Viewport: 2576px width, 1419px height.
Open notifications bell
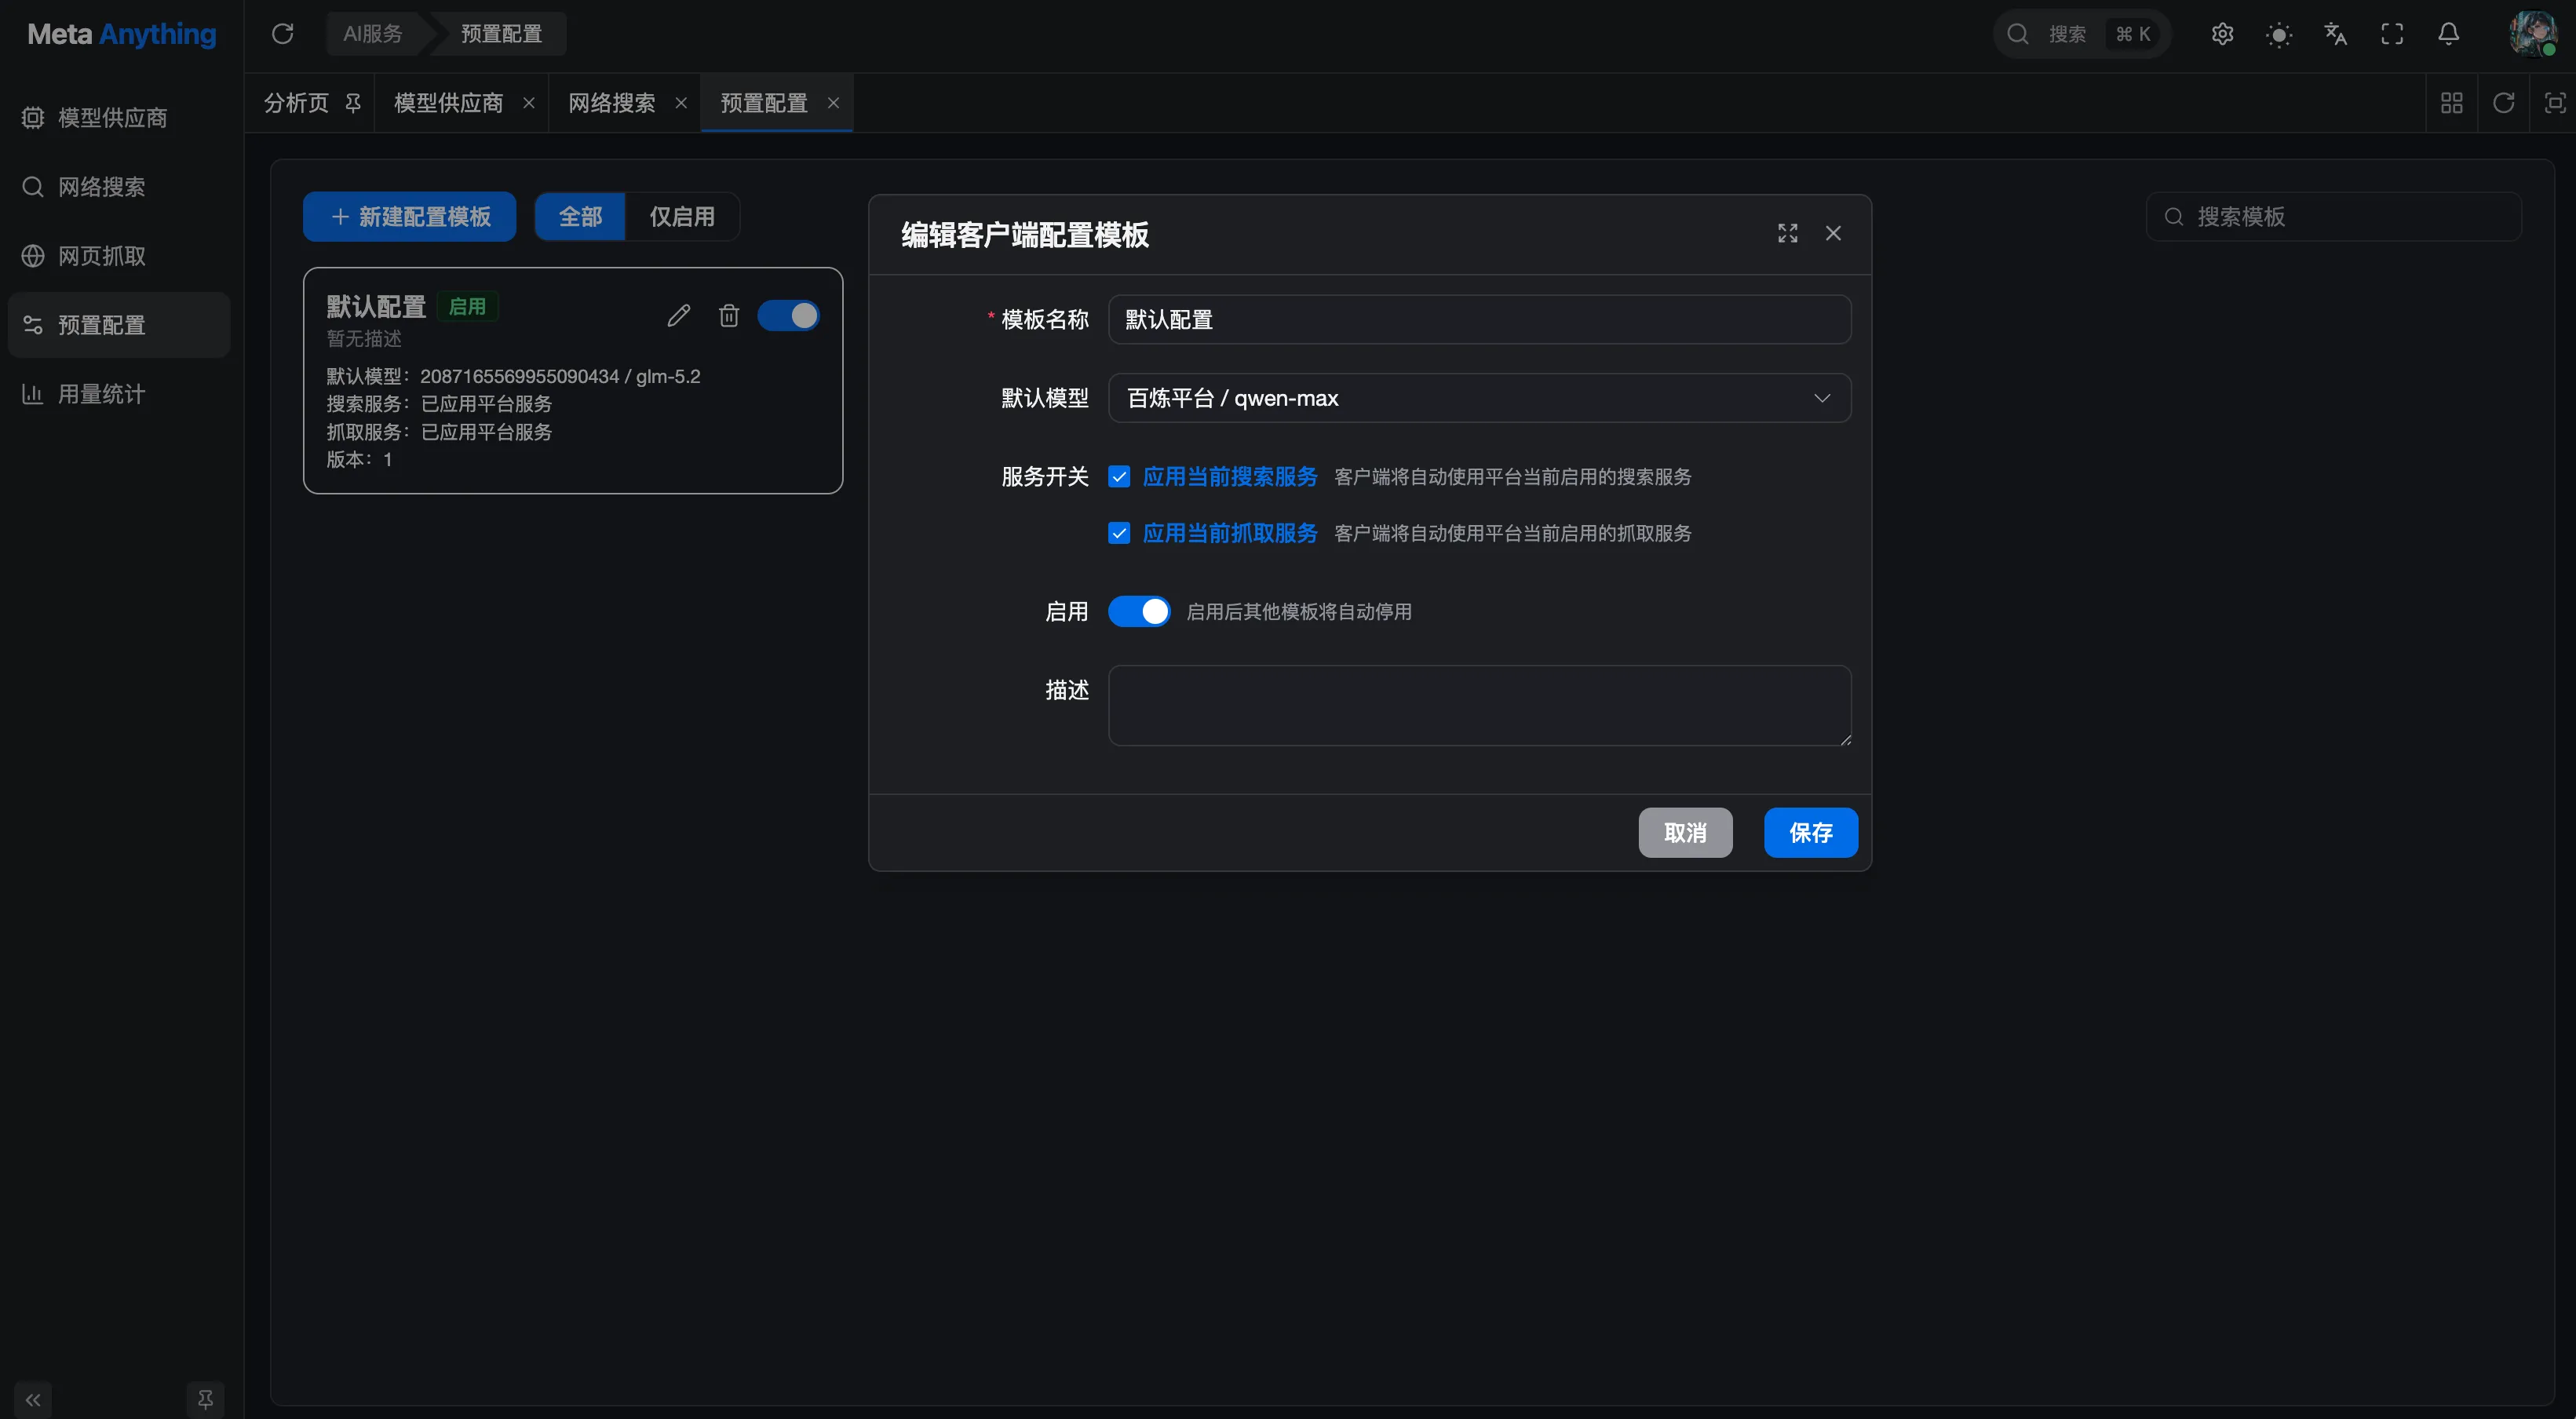(2448, 34)
